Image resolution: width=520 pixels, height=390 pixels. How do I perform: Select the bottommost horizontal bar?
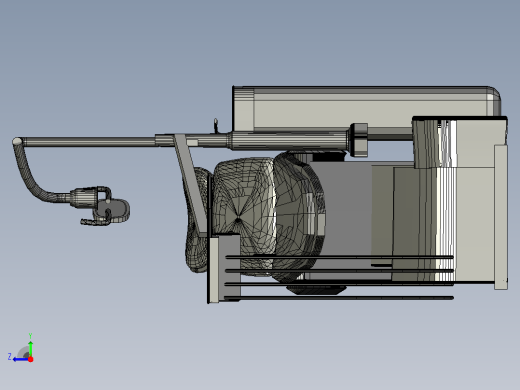[x=339, y=298]
